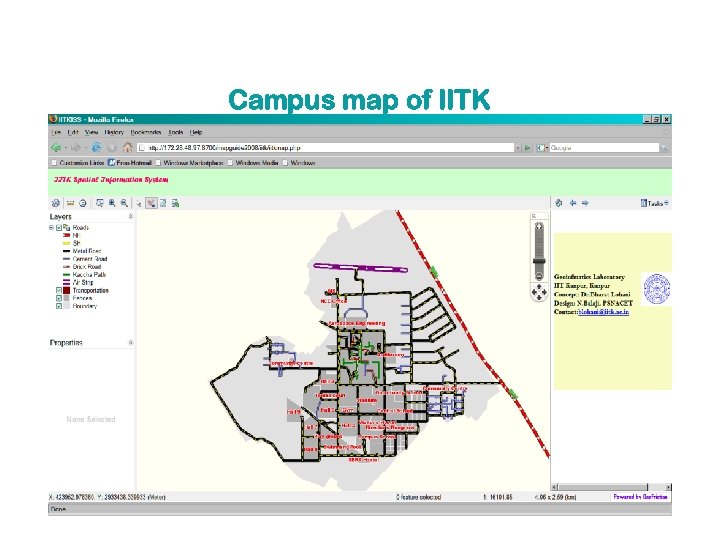Image resolution: width=720 pixels, height=540 pixels.
Task: Click the Print map icon in map toolbar
Action: pos(56,203)
